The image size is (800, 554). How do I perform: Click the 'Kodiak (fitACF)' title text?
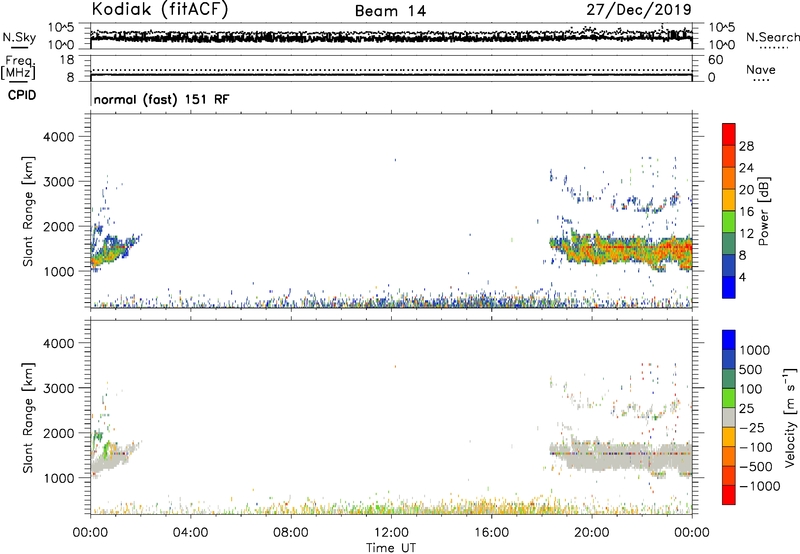coord(160,9)
